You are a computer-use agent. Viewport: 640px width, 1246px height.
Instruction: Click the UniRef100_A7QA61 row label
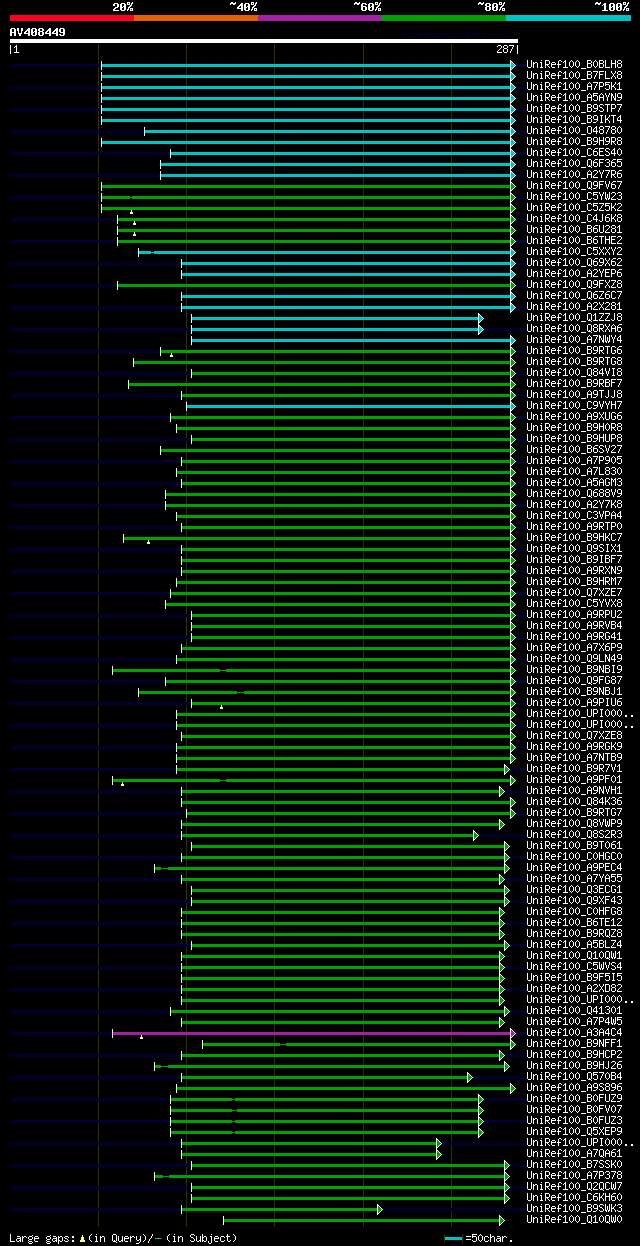click(574, 1153)
